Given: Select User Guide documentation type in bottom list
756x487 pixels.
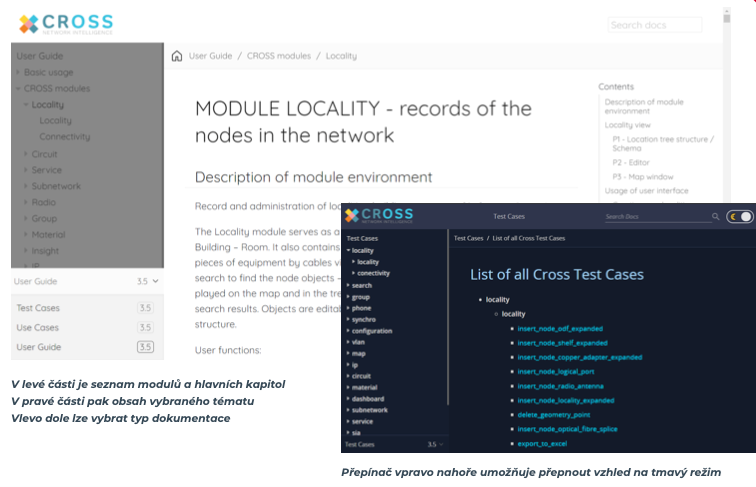Looking at the screenshot, I should [85, 347].
